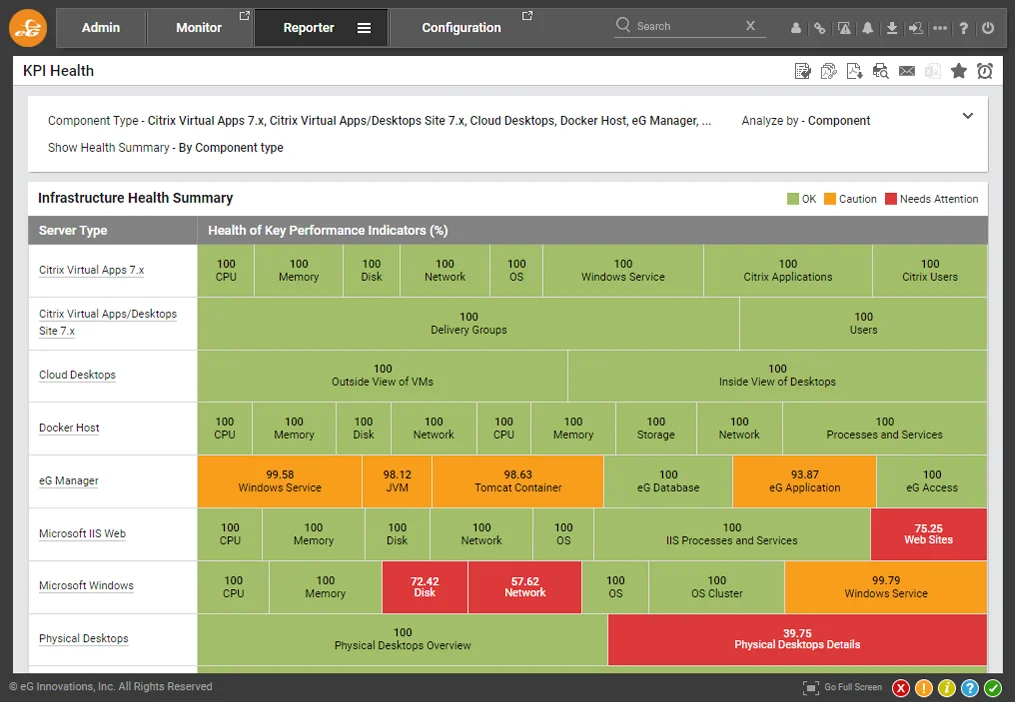Screen dimensions: 1015x702
Task: Click the 93.87 eG Application tile
Action: click(x=805, y=481)
